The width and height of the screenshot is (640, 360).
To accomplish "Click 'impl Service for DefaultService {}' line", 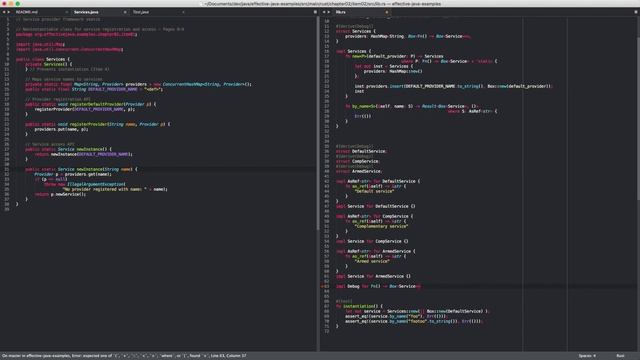I will (x=376, y=207).
